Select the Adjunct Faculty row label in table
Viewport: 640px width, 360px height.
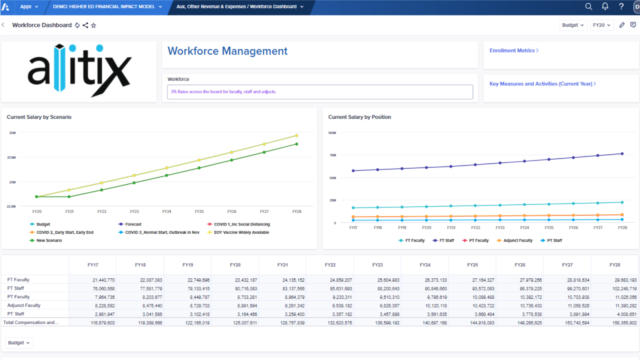[24, 305]
